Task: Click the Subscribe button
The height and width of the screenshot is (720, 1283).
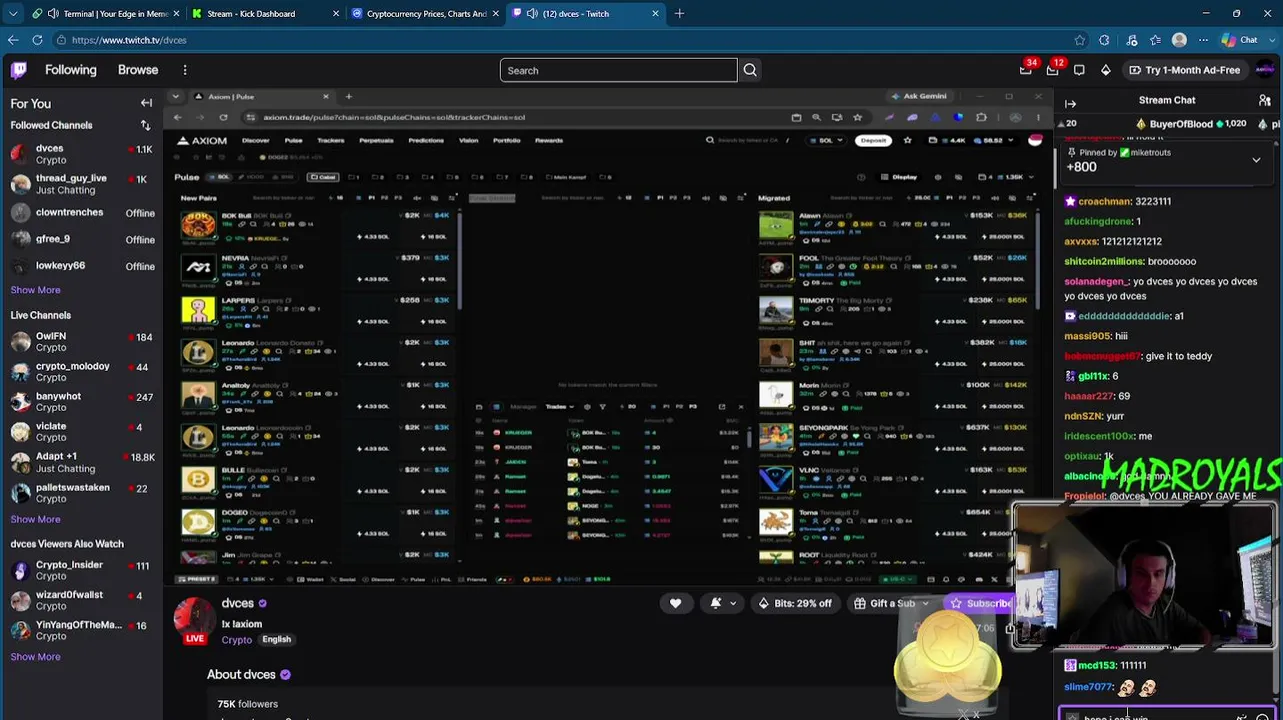Action: click(x=980, y=603)
